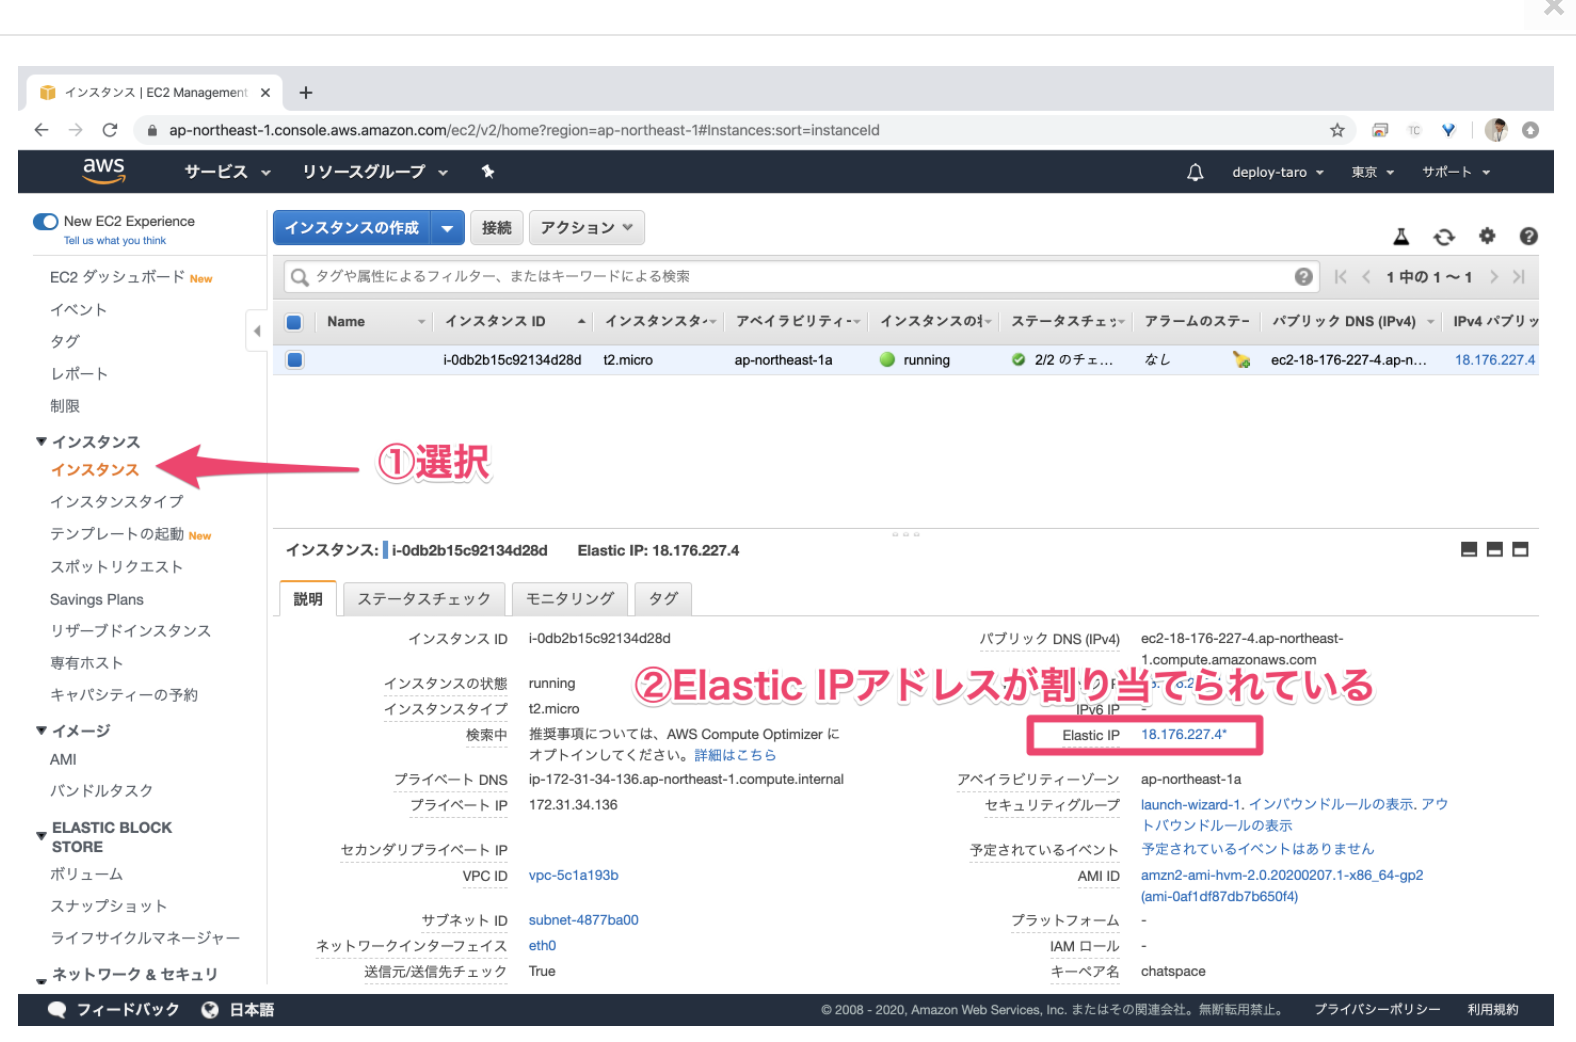This screenshot has width=1576, height=1042.
Task: Open スポットリクエスト in sidebar
Action: coord(117,567)
